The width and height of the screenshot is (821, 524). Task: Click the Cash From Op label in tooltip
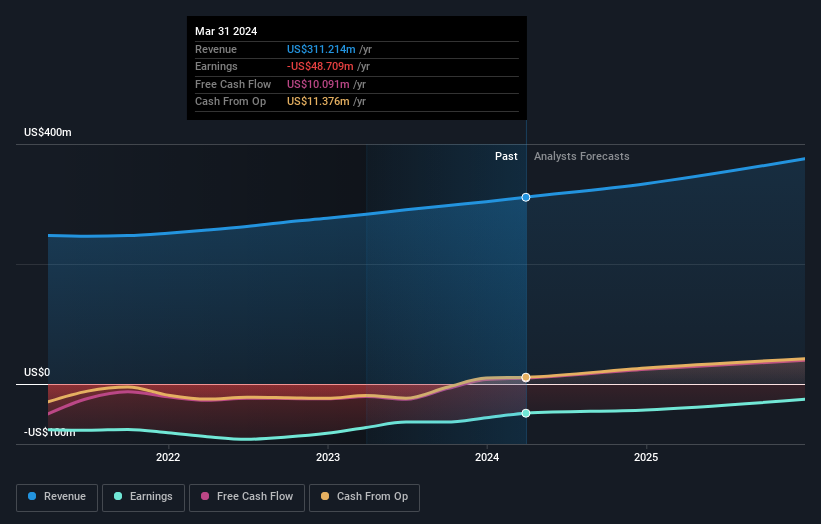pos(230,102)
